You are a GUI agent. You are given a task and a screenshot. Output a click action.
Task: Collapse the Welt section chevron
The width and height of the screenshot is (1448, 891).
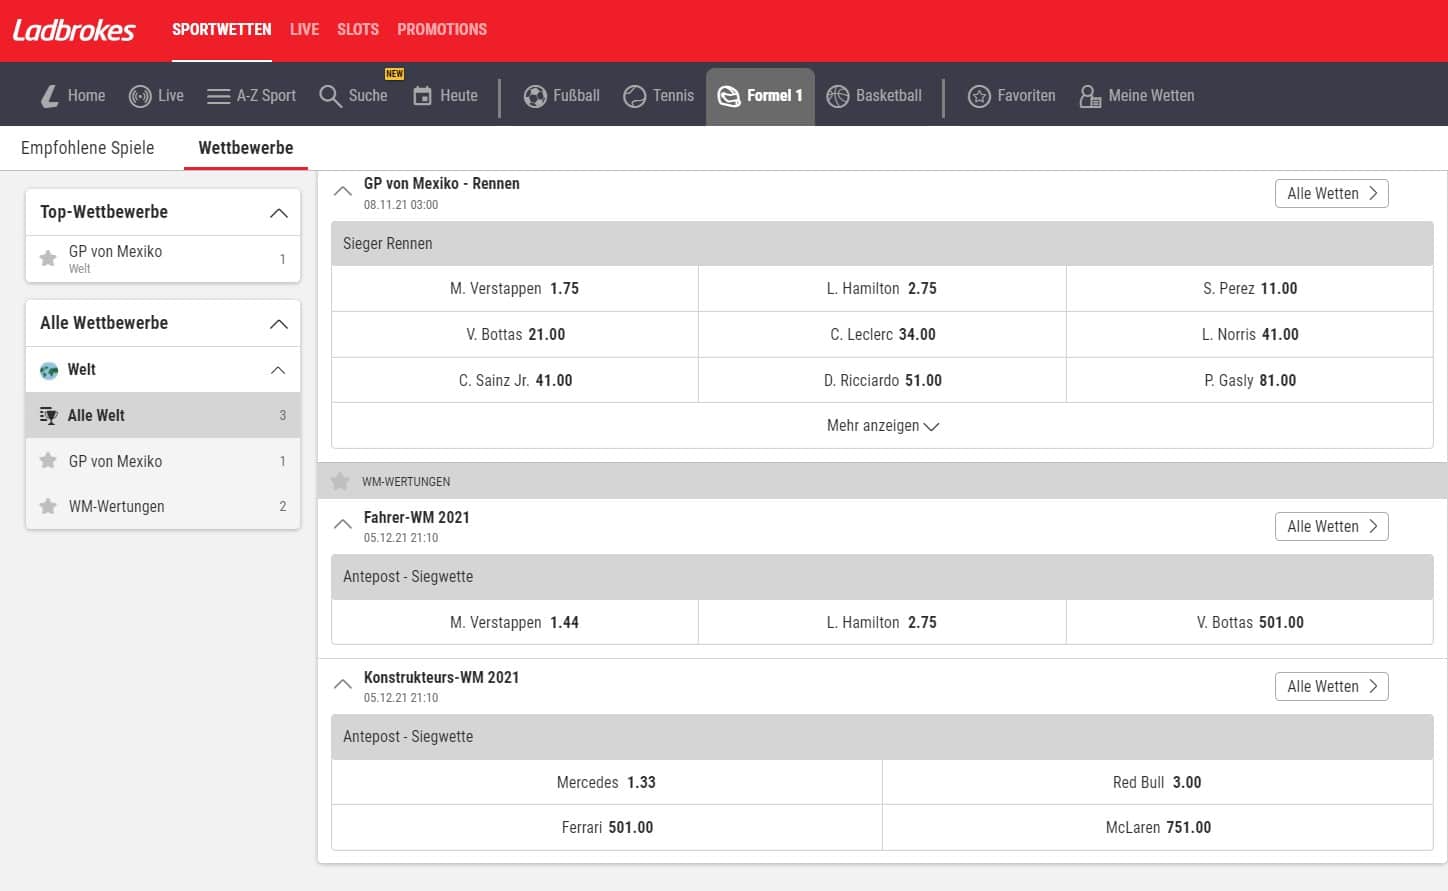(x=278, y=370)
